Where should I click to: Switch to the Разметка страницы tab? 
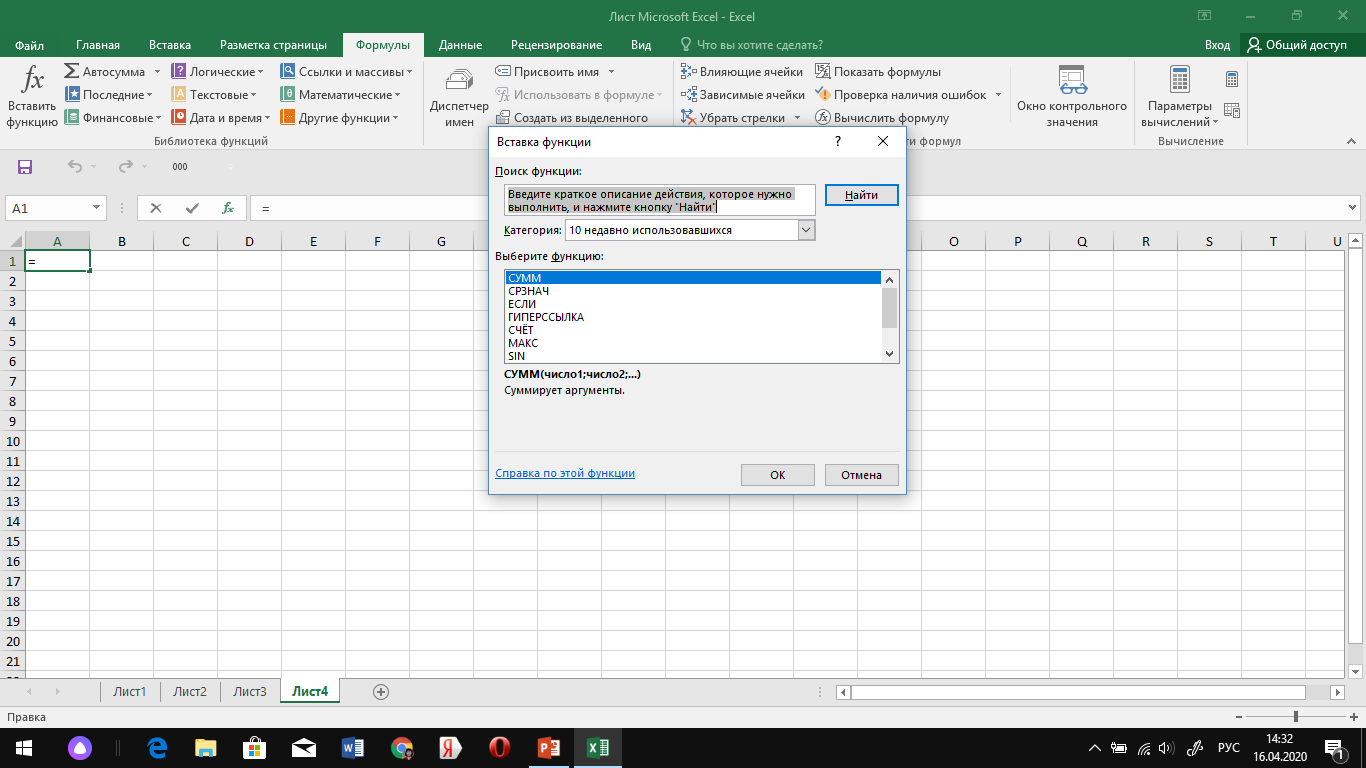coord(273,45)
